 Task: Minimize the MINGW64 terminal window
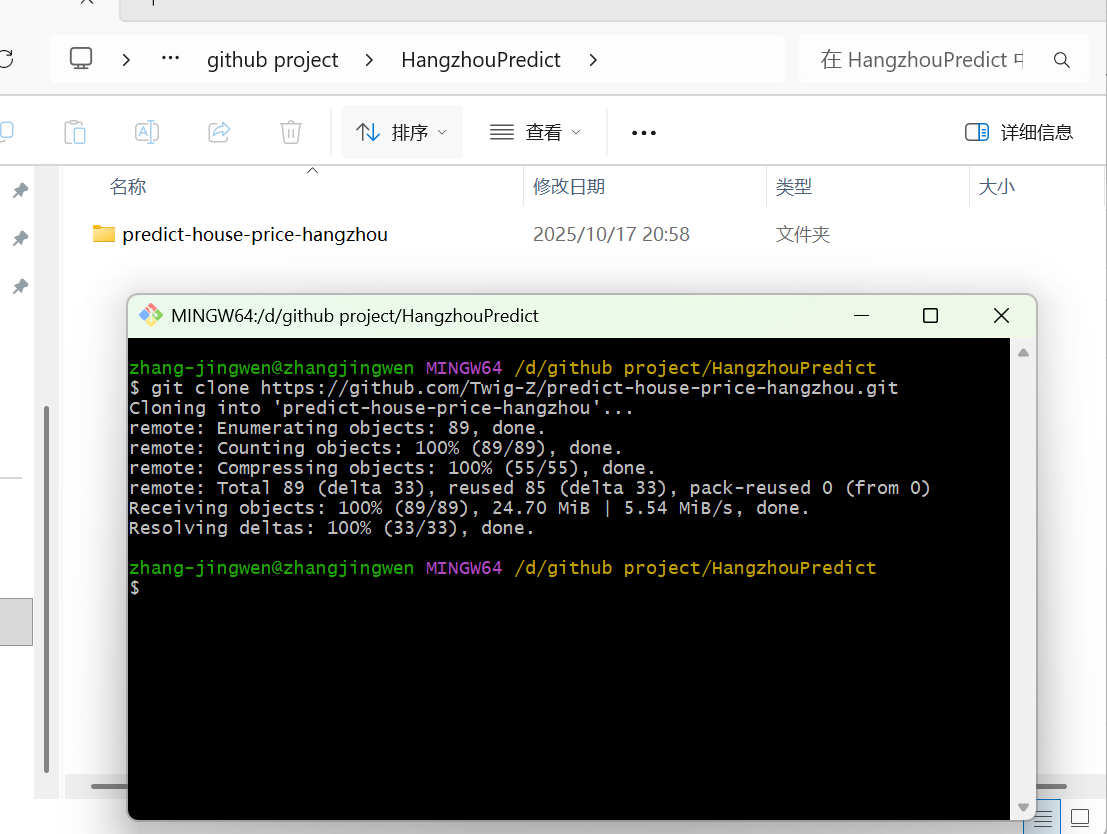(861, 315)
